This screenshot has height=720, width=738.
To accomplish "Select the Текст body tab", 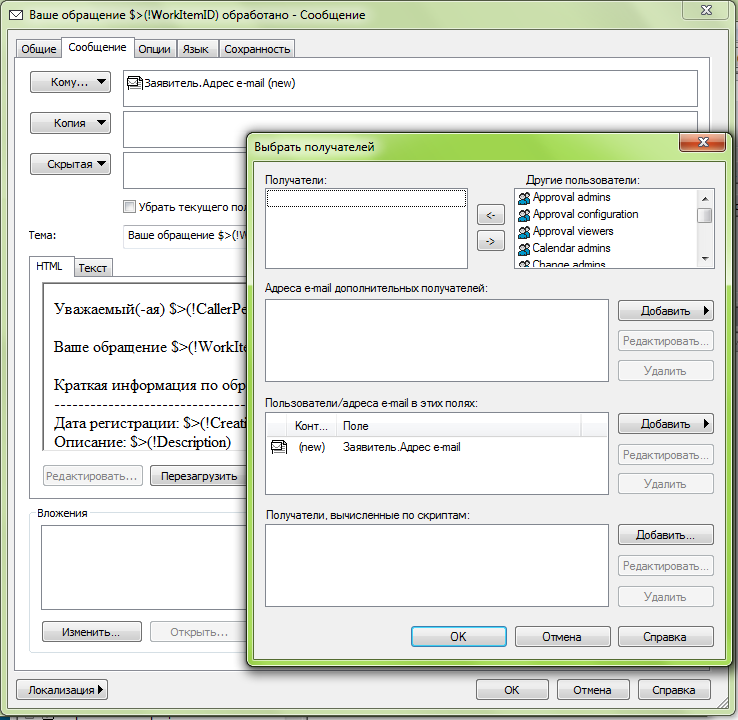I will tap(93, 268).
